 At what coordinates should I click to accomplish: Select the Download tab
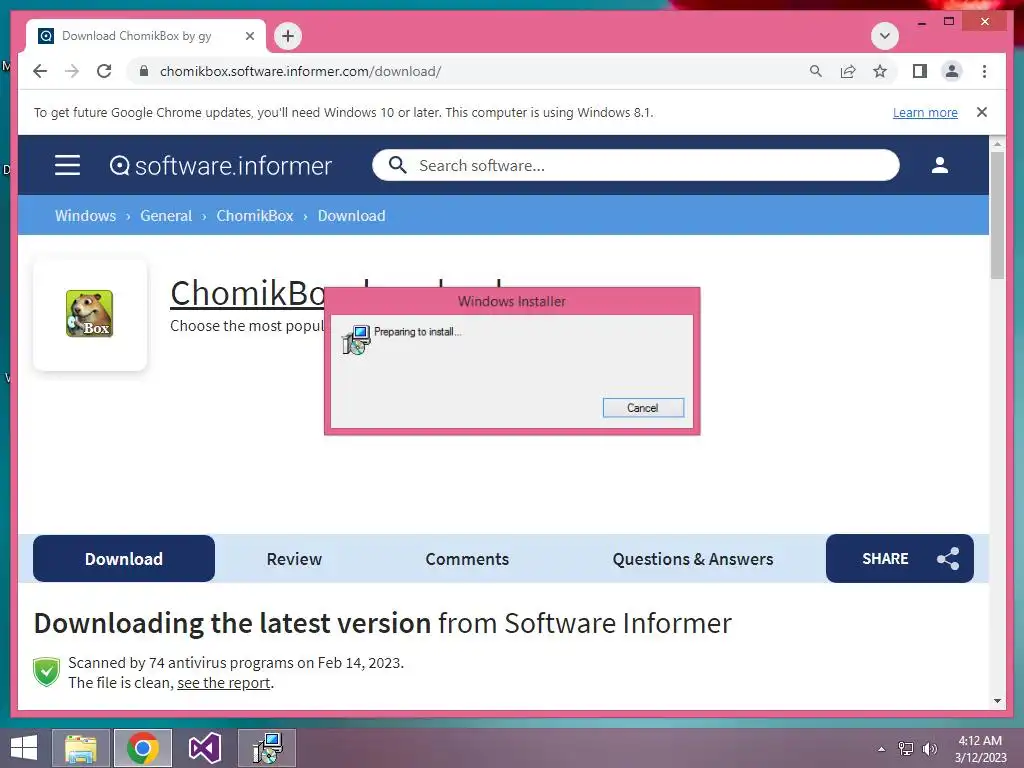coord(123,558)
